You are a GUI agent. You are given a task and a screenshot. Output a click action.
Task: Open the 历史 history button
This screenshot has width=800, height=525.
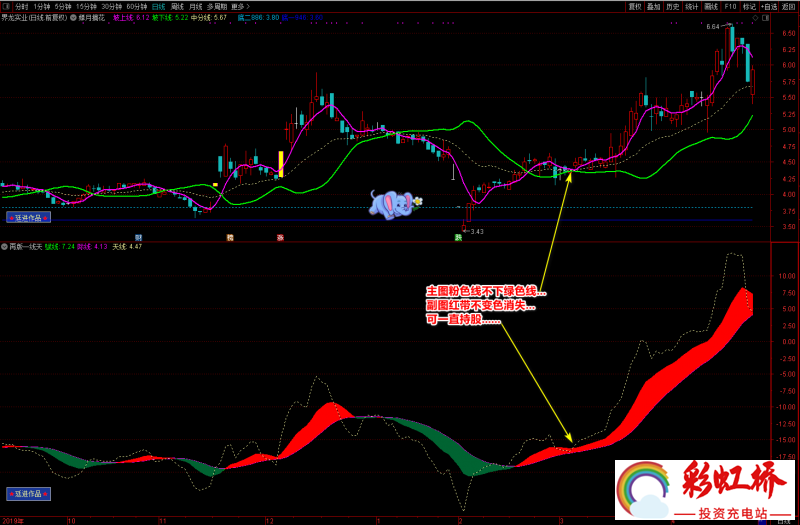(672, 7)
